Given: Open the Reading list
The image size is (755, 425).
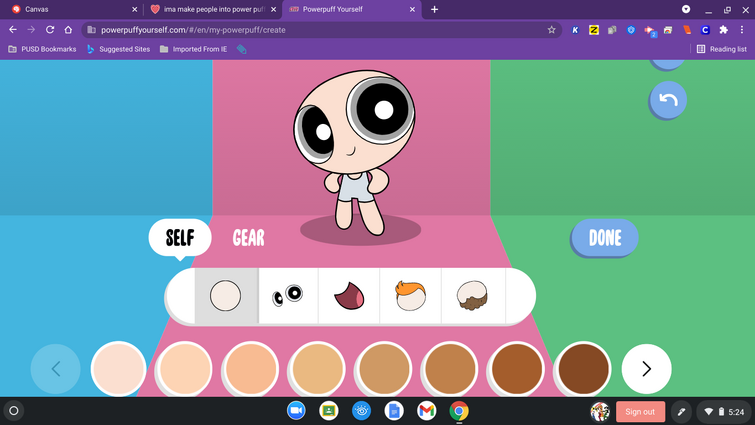Looking at the screenshot, I should coord(722,49).
